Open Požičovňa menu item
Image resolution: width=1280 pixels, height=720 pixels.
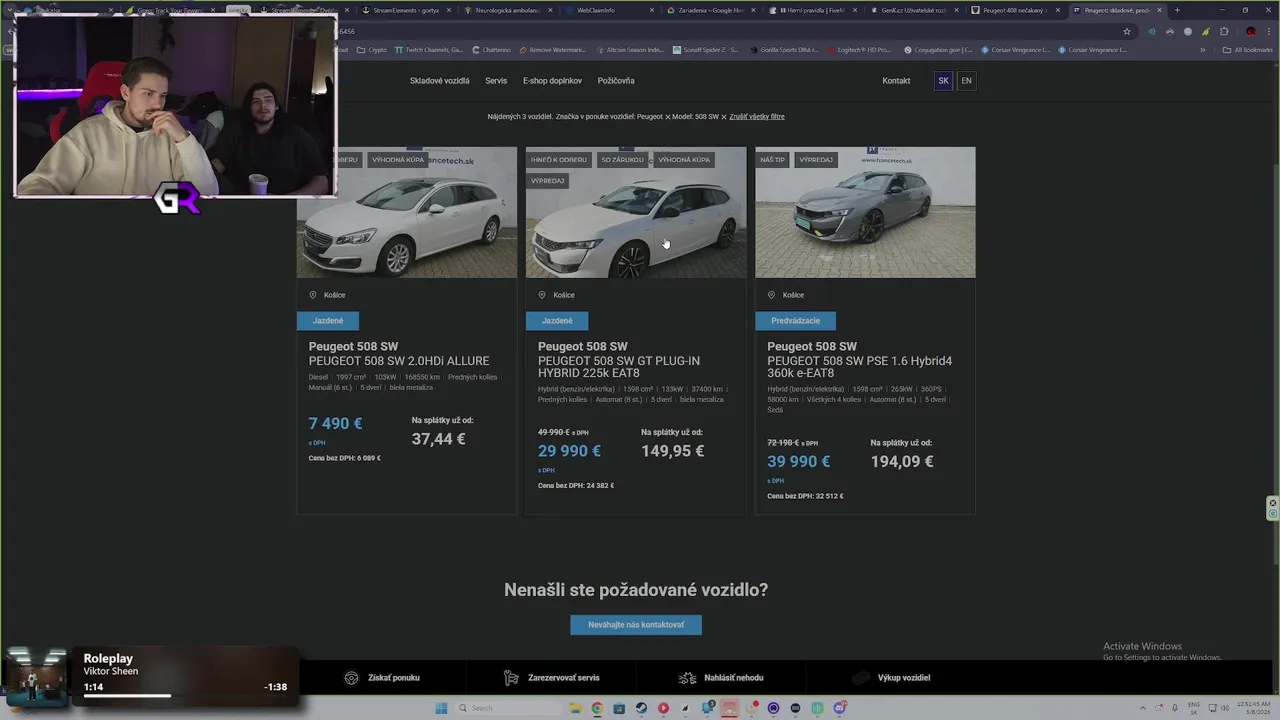point(616,81)
